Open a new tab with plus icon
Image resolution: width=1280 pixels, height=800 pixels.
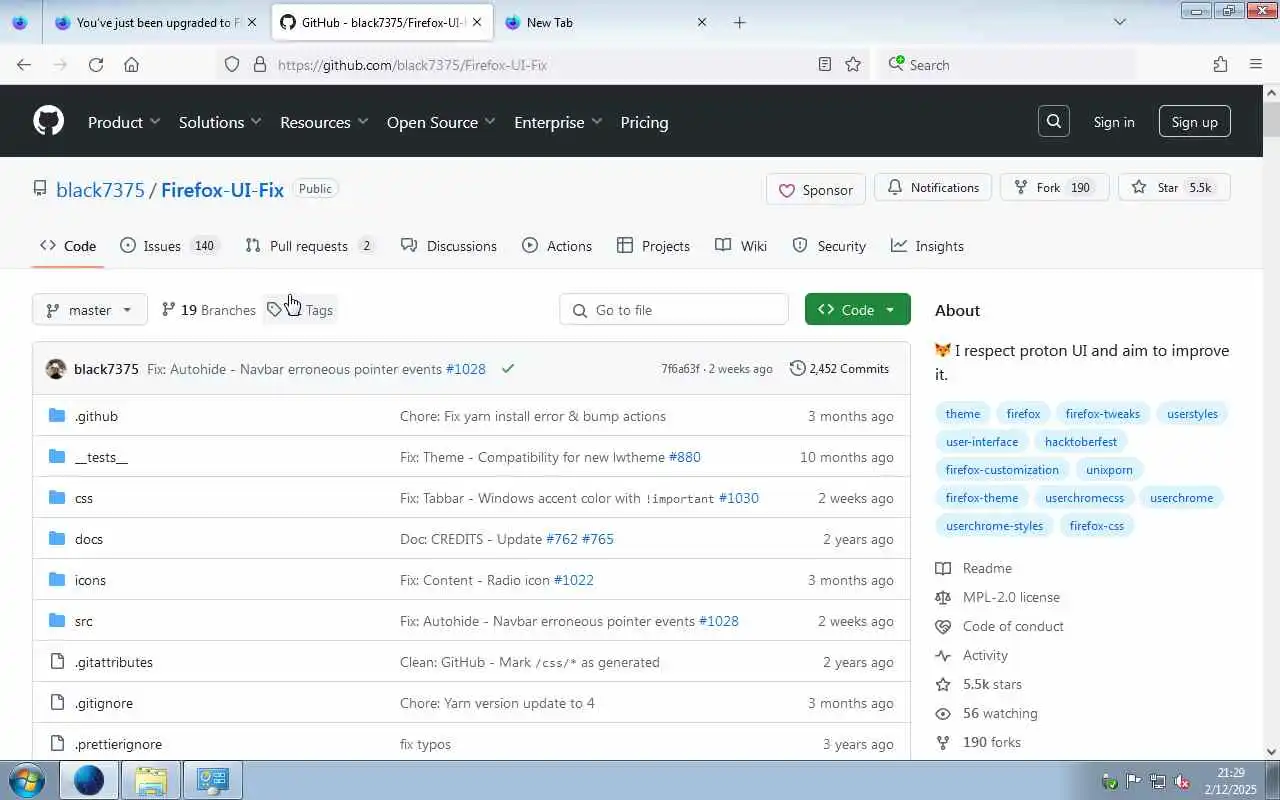pos(740,22)
